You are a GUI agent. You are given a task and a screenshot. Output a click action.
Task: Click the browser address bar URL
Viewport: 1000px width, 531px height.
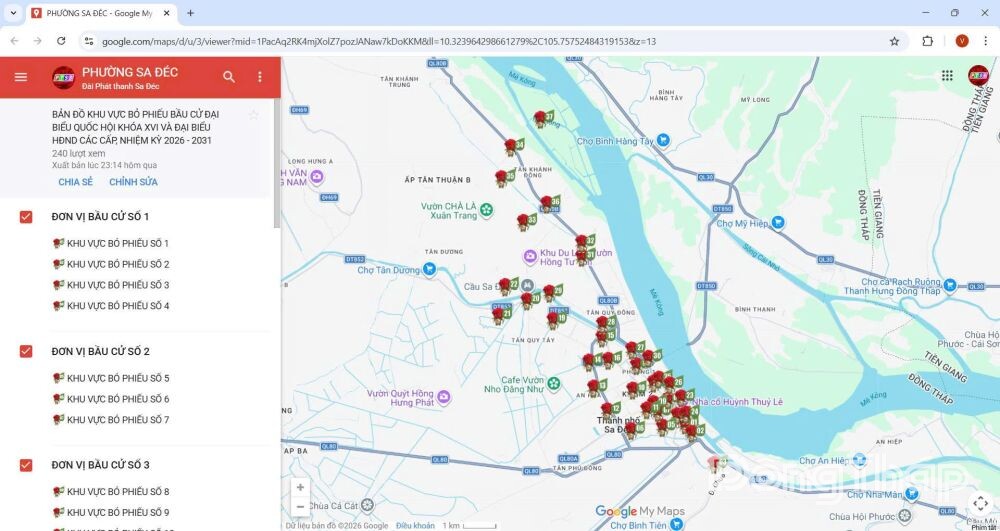(x=380, y=41)
